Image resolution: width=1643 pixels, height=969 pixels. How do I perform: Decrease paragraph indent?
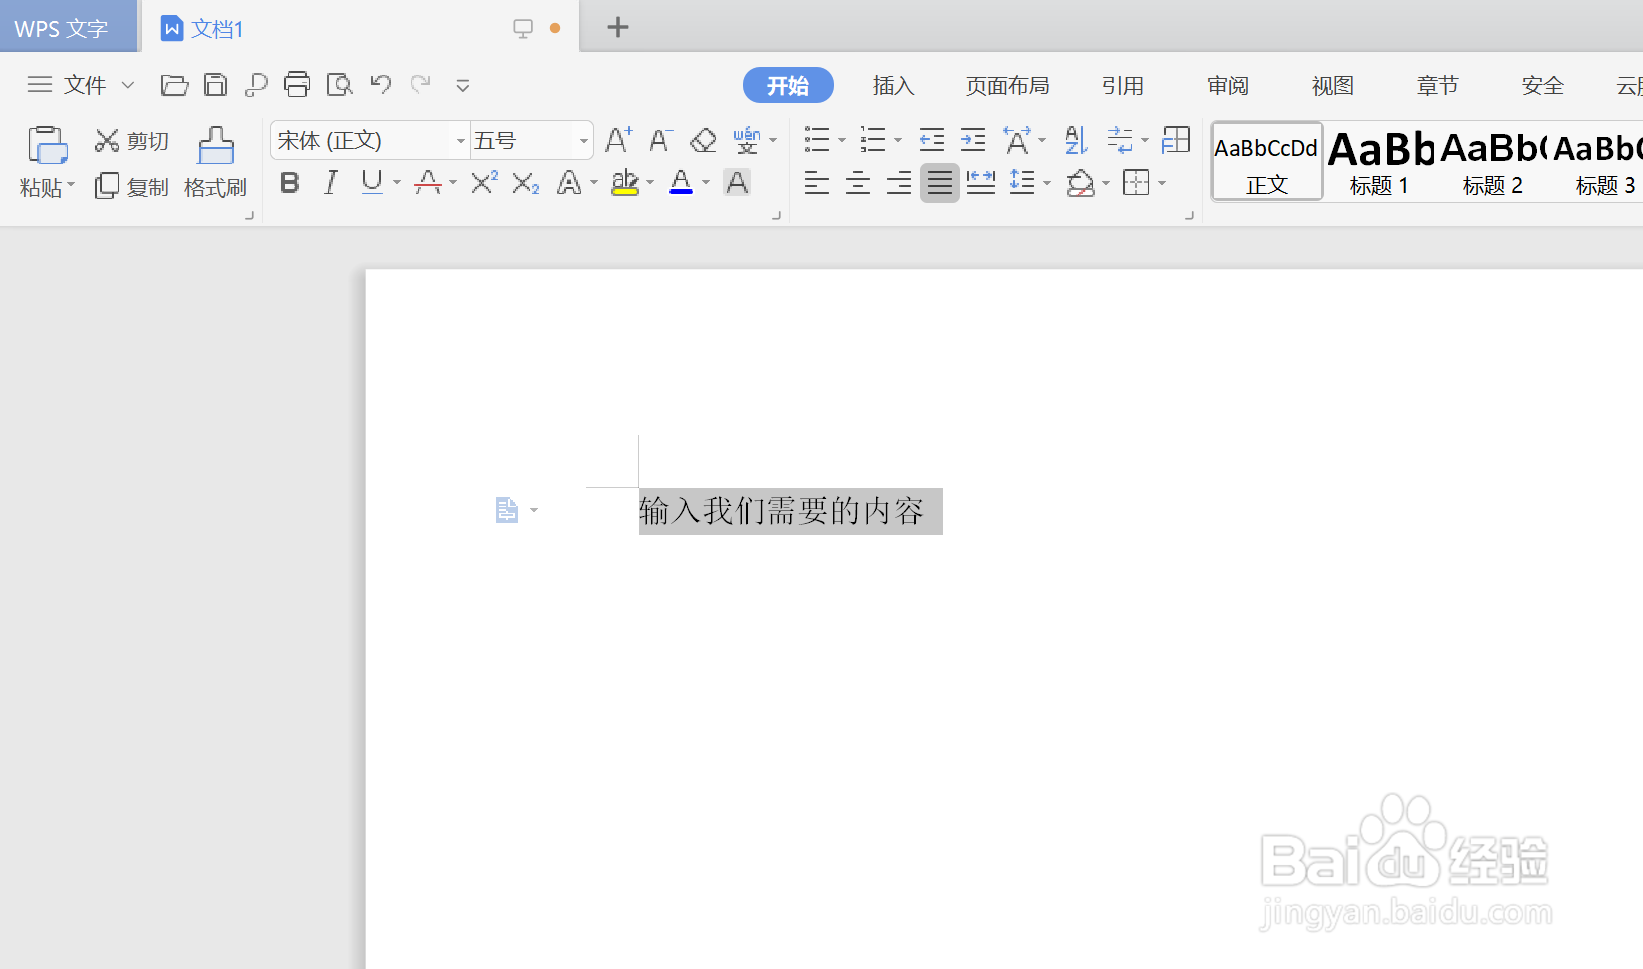coord(932,140)
